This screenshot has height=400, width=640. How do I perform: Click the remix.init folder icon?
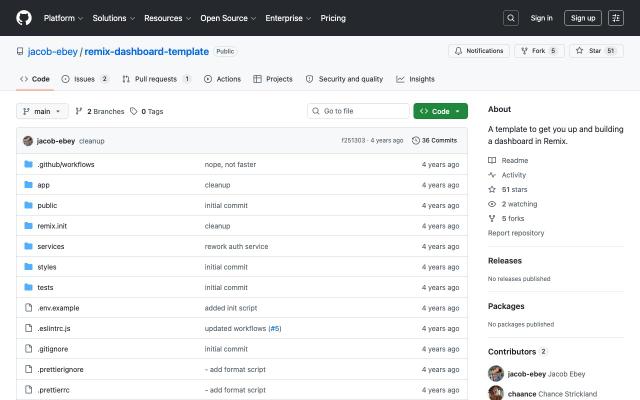coord(28,226)
